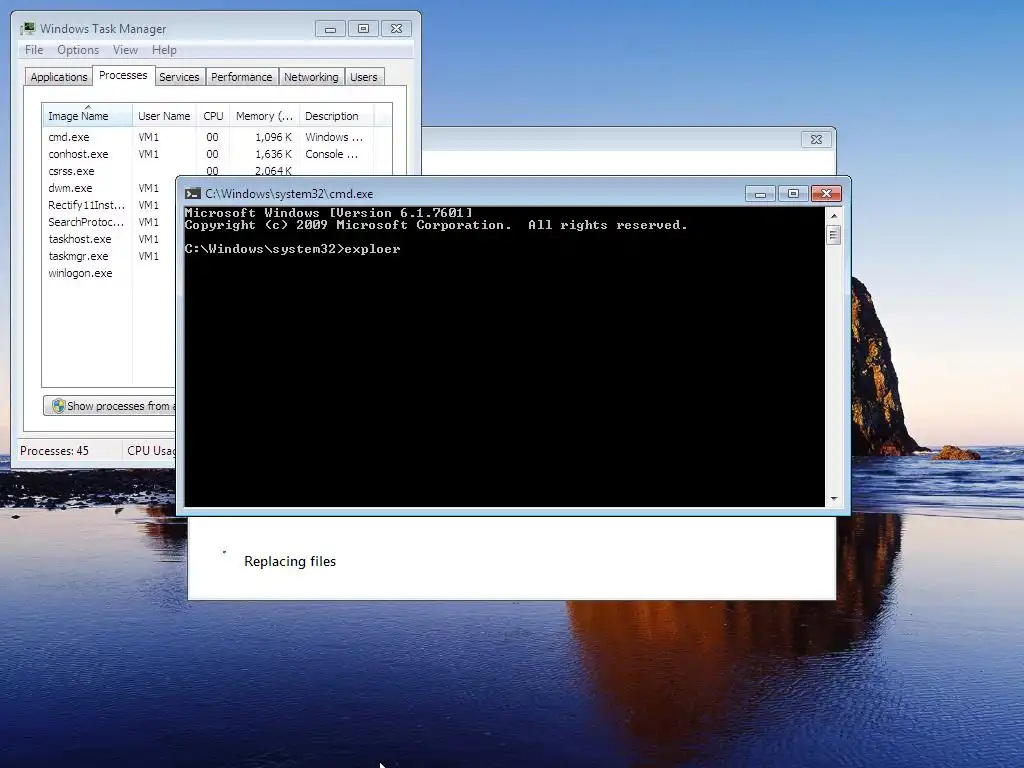Switch to the Services tab

(x=179, y=76)
